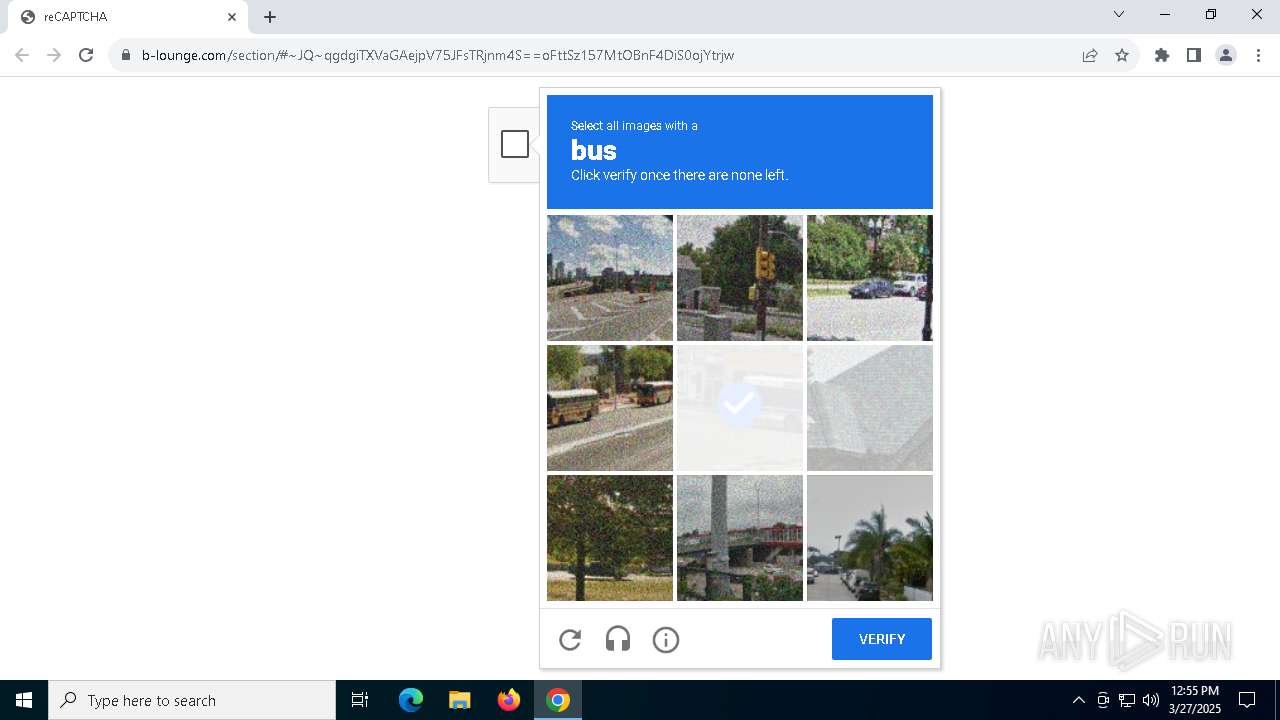Launch Microsoft Edge from taskbar
Image resolution: width=1280 pixels, height=720 pixels.
(x=411, y=700)
